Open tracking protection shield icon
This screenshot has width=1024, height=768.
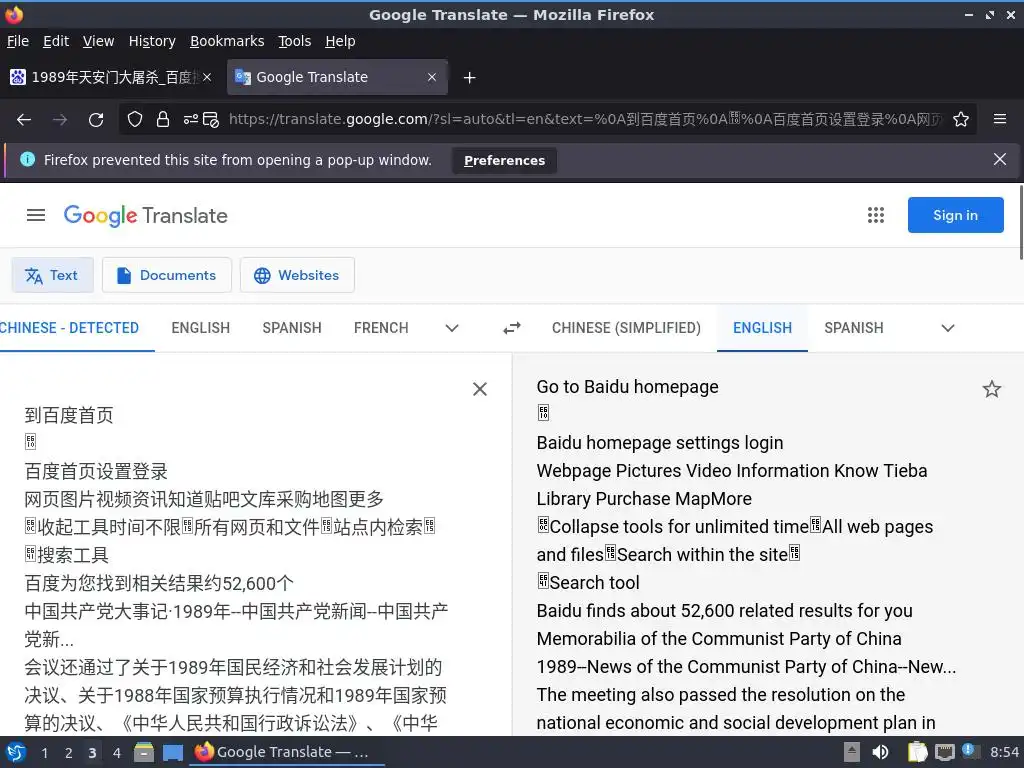click(135, 119)
